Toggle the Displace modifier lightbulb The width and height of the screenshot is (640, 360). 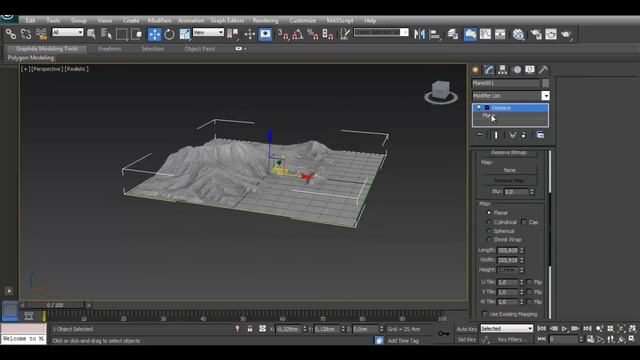point(479,108)
